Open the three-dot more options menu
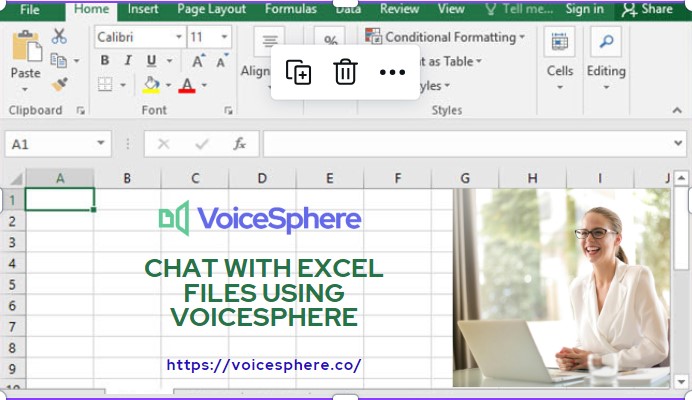The height and width of the screenshot is (400, 692). click(392, 72)
